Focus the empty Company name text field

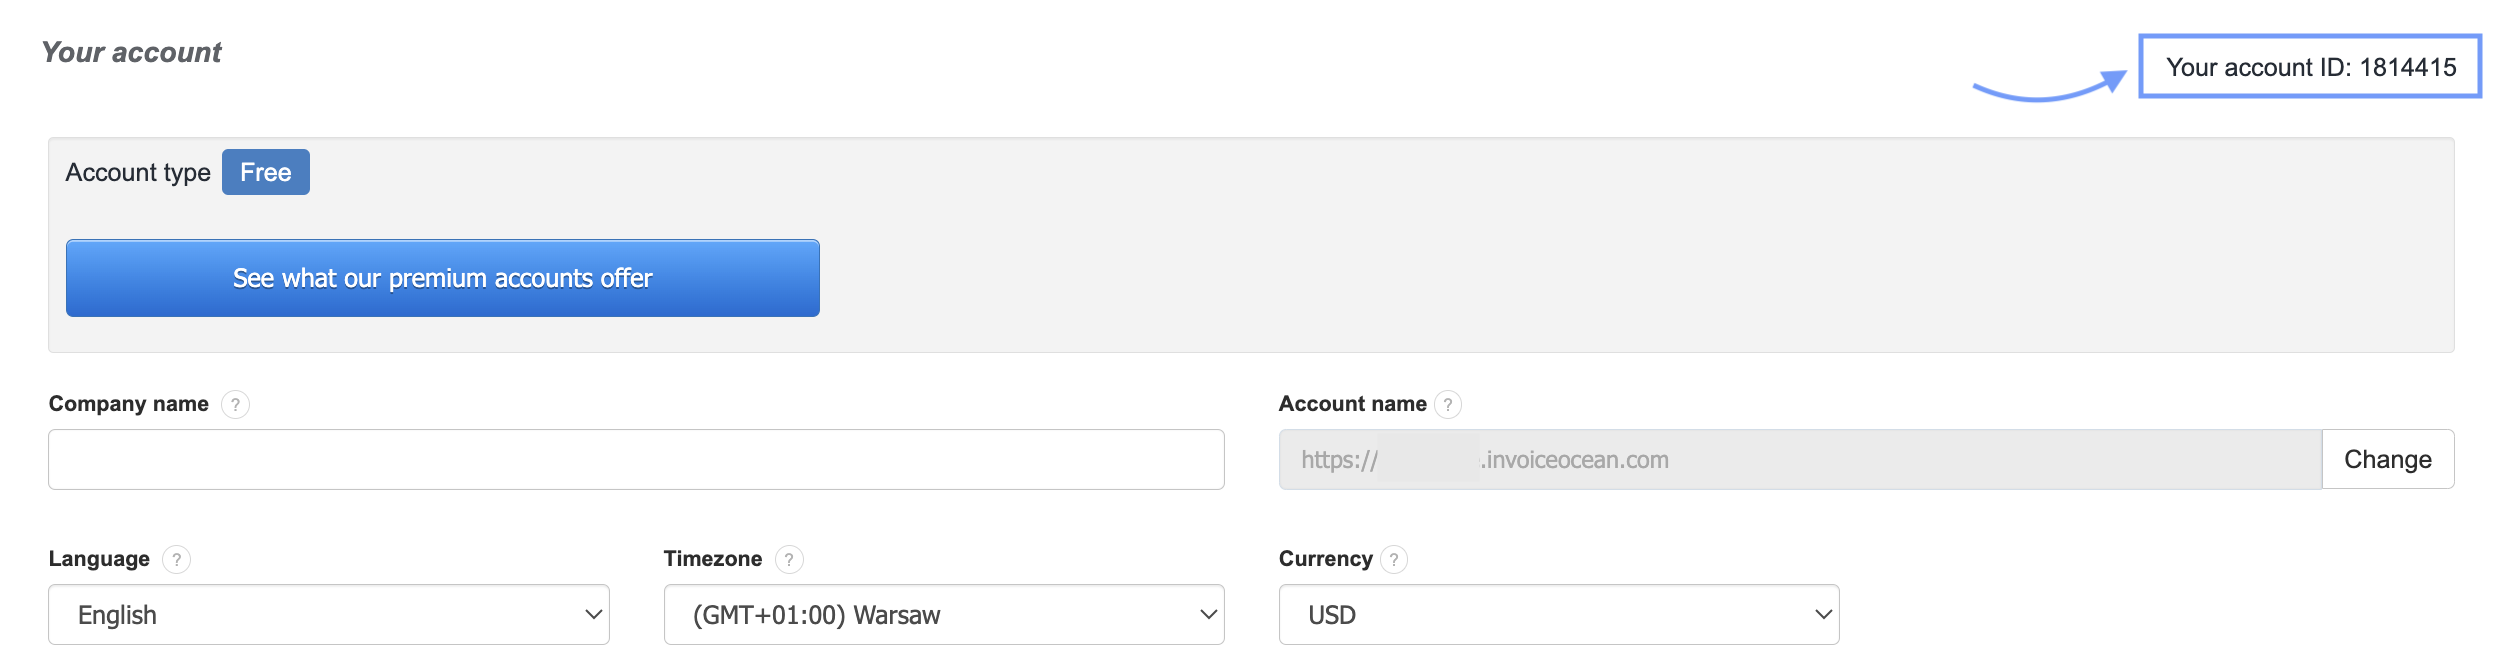pyautogui.click(x=636, y=460)
